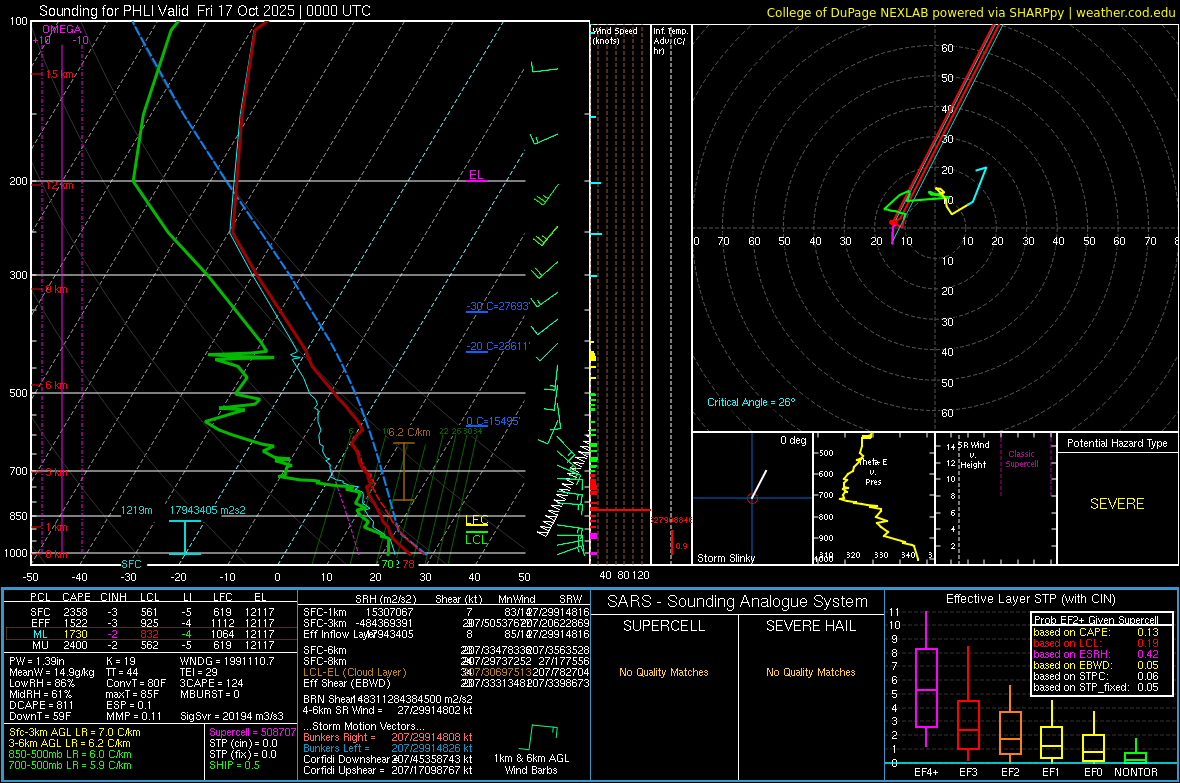Click the "ConvT = 80F" value
The height and width of the screenshot is (783, 1180).
click(136, 684)
